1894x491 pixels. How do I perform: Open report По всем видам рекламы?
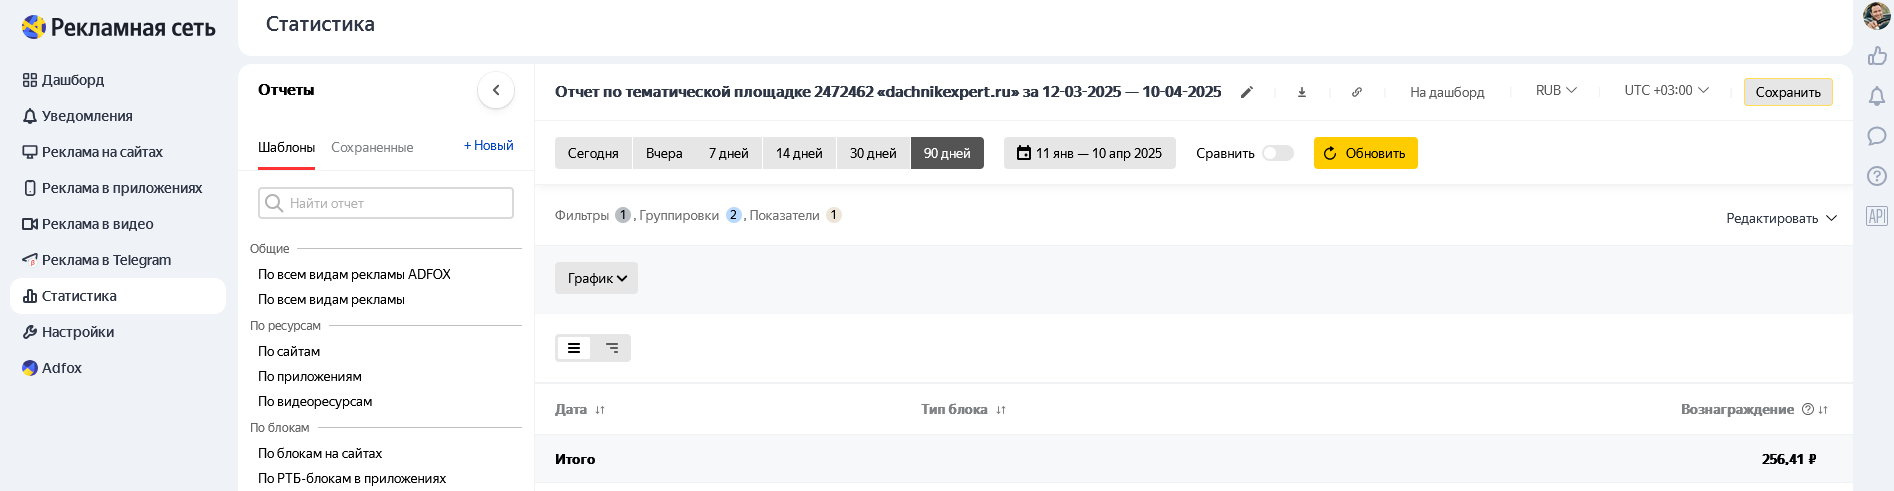331,299
